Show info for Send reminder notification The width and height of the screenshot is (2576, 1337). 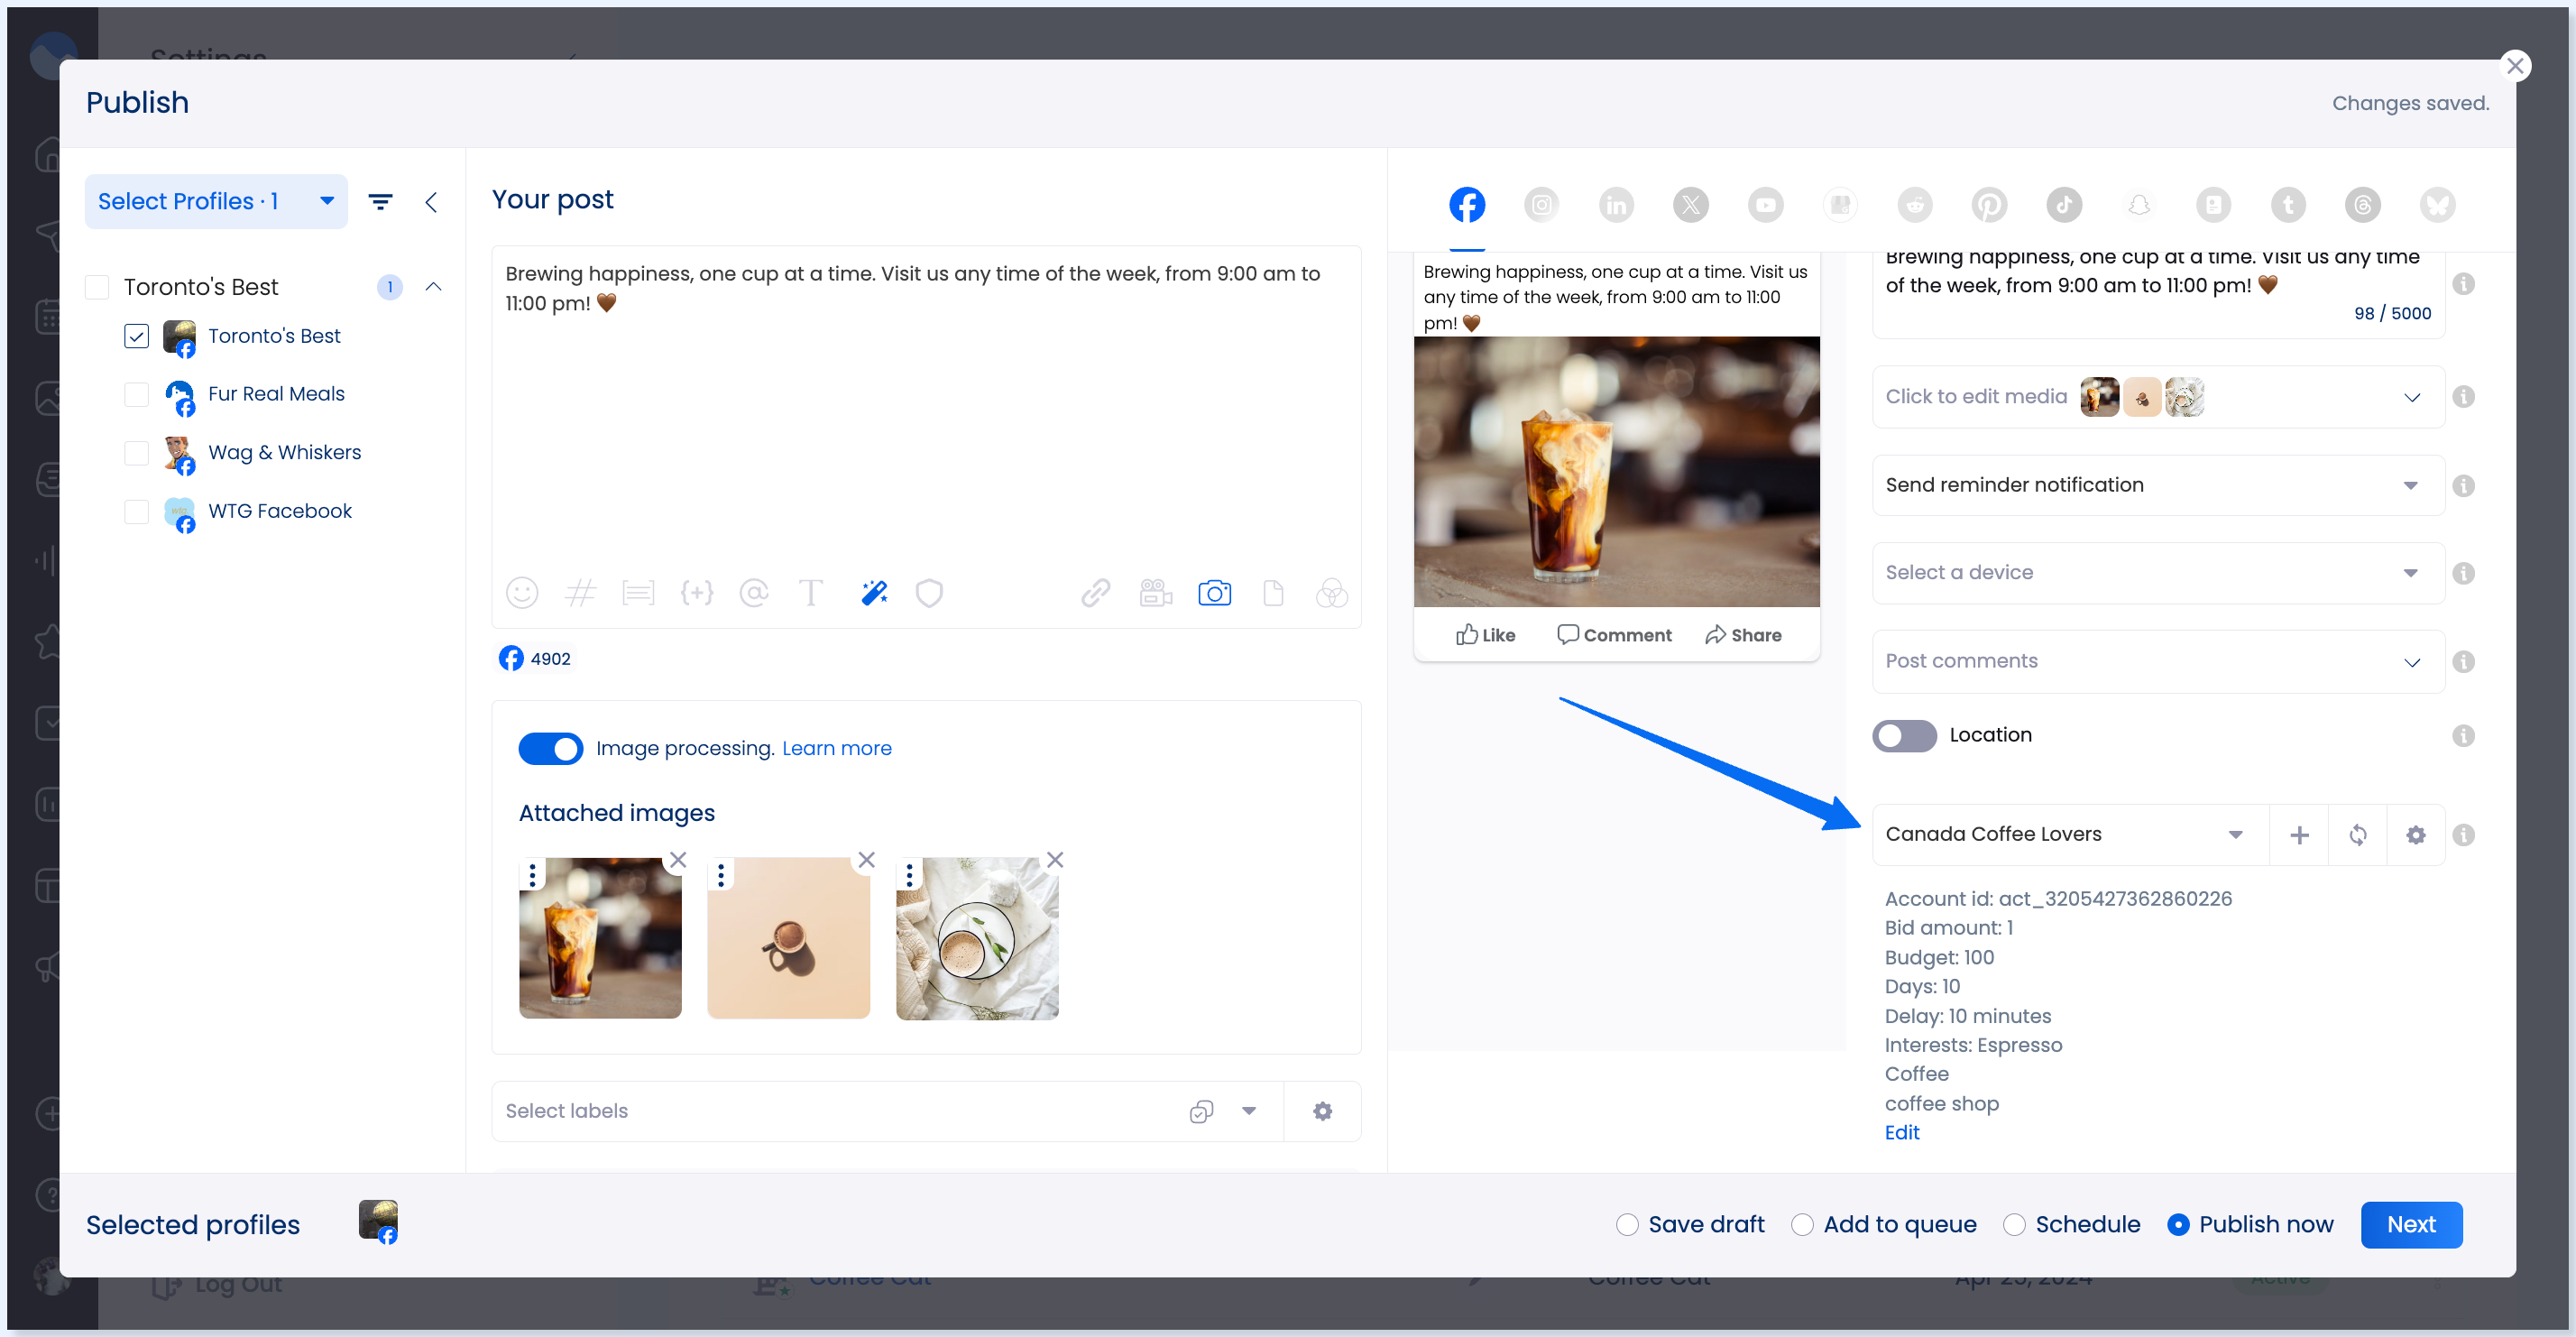pyautogui.click(x=2463, y=485)
